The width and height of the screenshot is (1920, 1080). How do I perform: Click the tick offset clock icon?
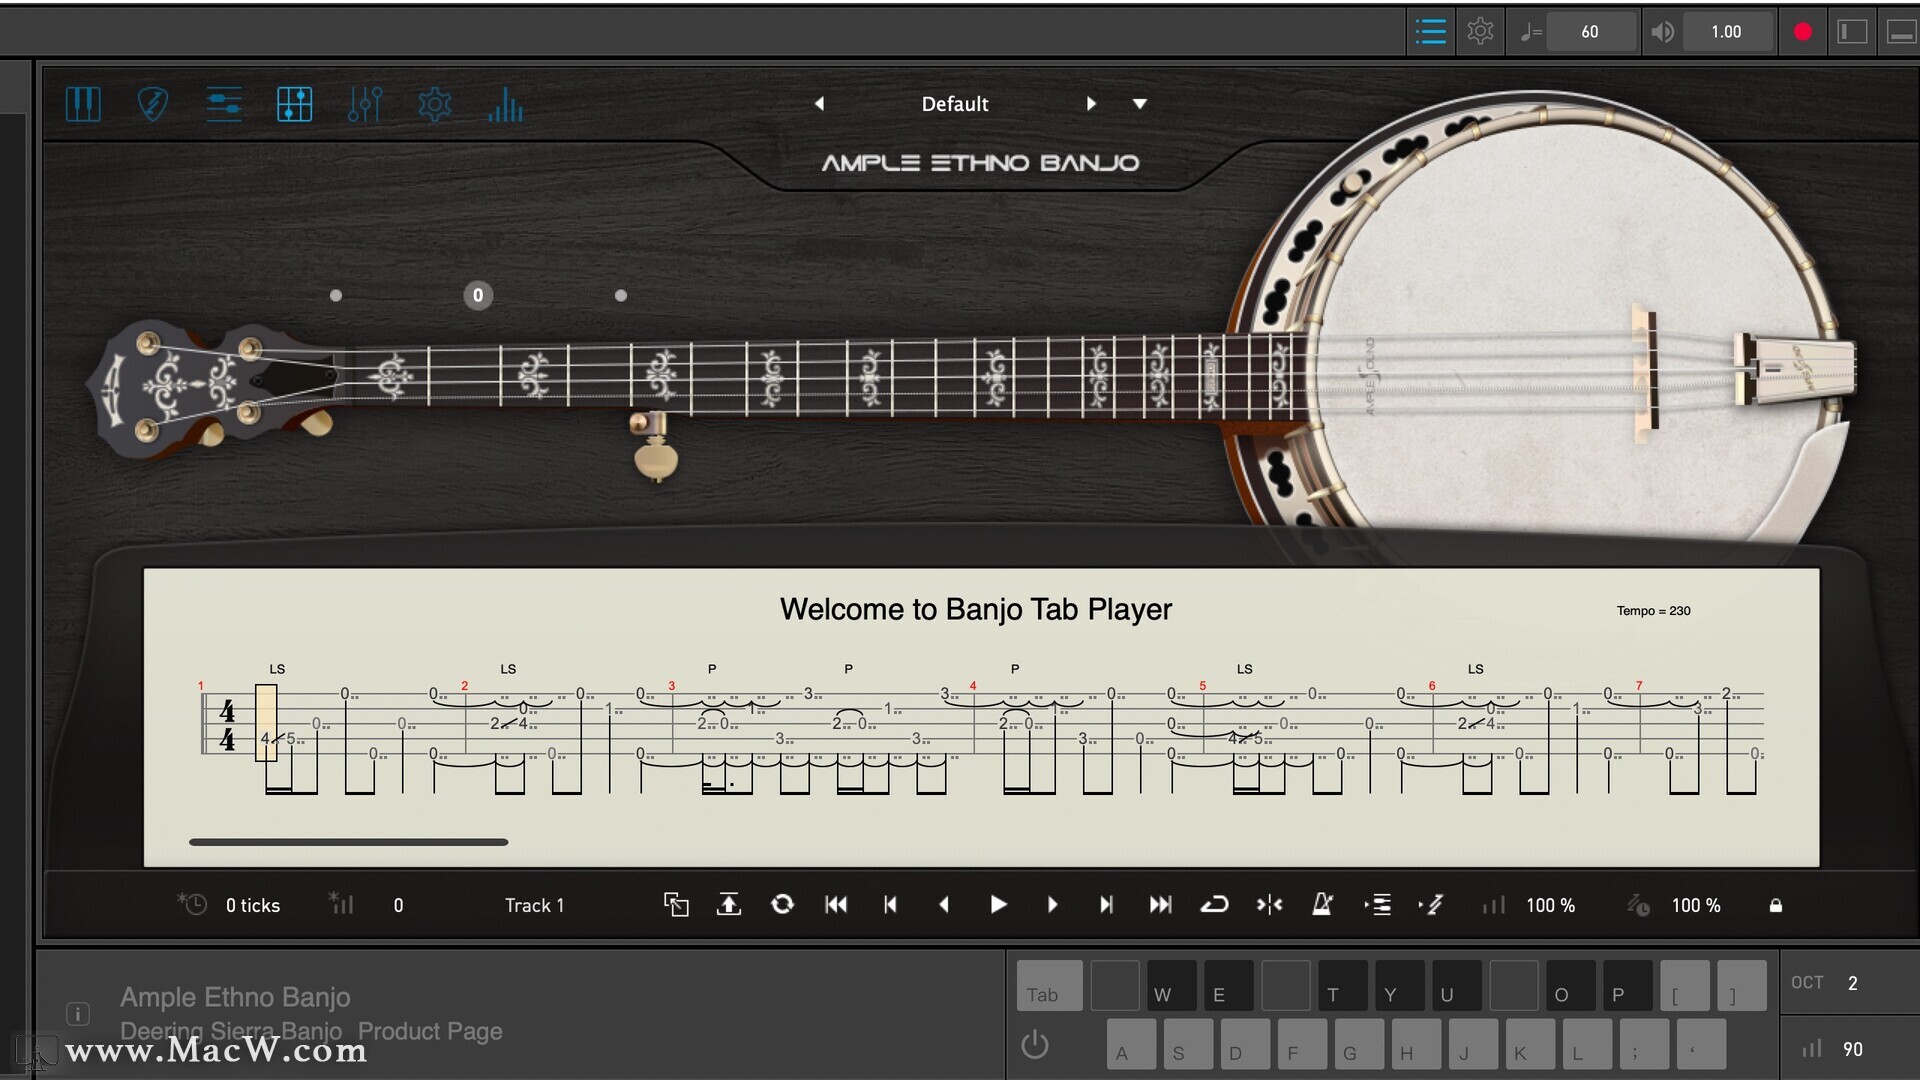[192, 904]
